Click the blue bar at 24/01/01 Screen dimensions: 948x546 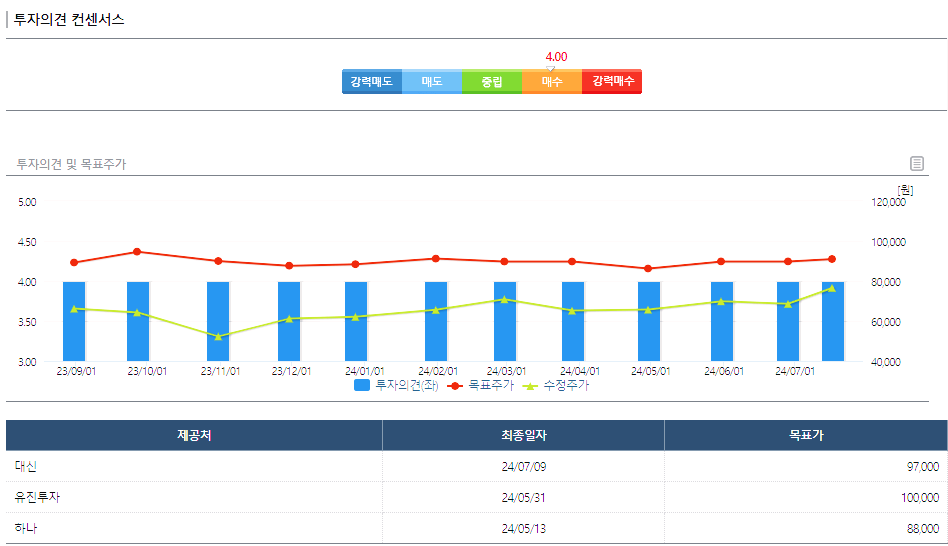(356, 322)
